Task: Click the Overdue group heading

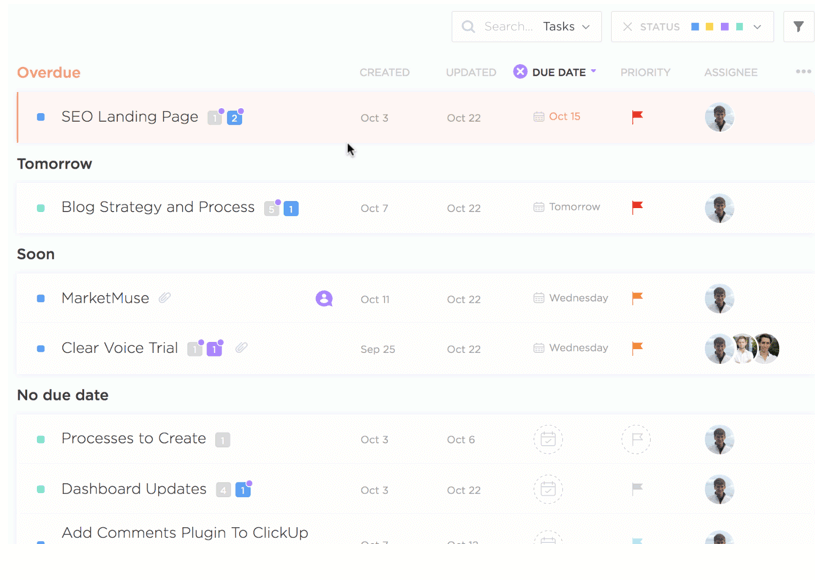Action: pos(49,72)
